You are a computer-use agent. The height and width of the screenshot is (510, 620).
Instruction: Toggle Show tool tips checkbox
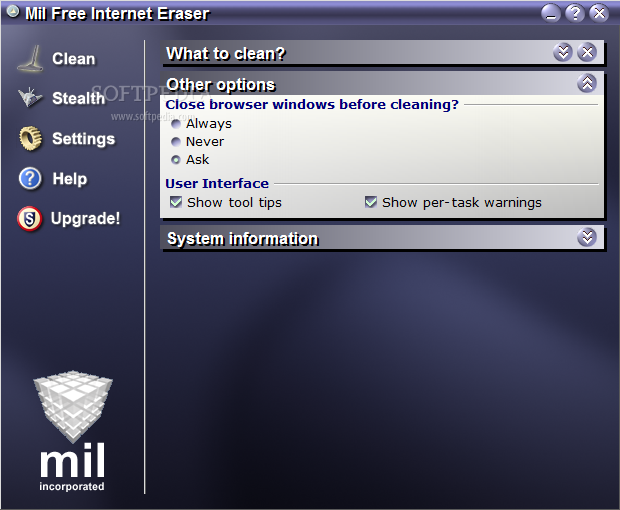pos(176,202)
